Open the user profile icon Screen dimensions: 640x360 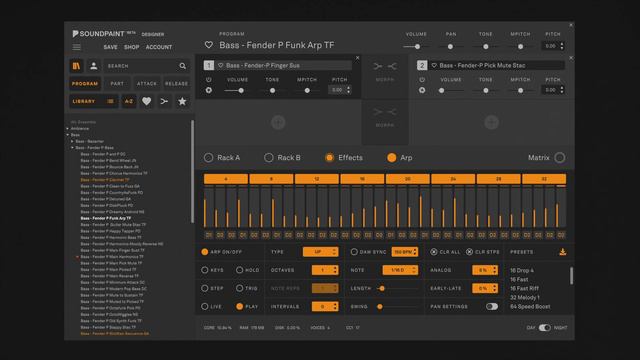tap(93, 66)
